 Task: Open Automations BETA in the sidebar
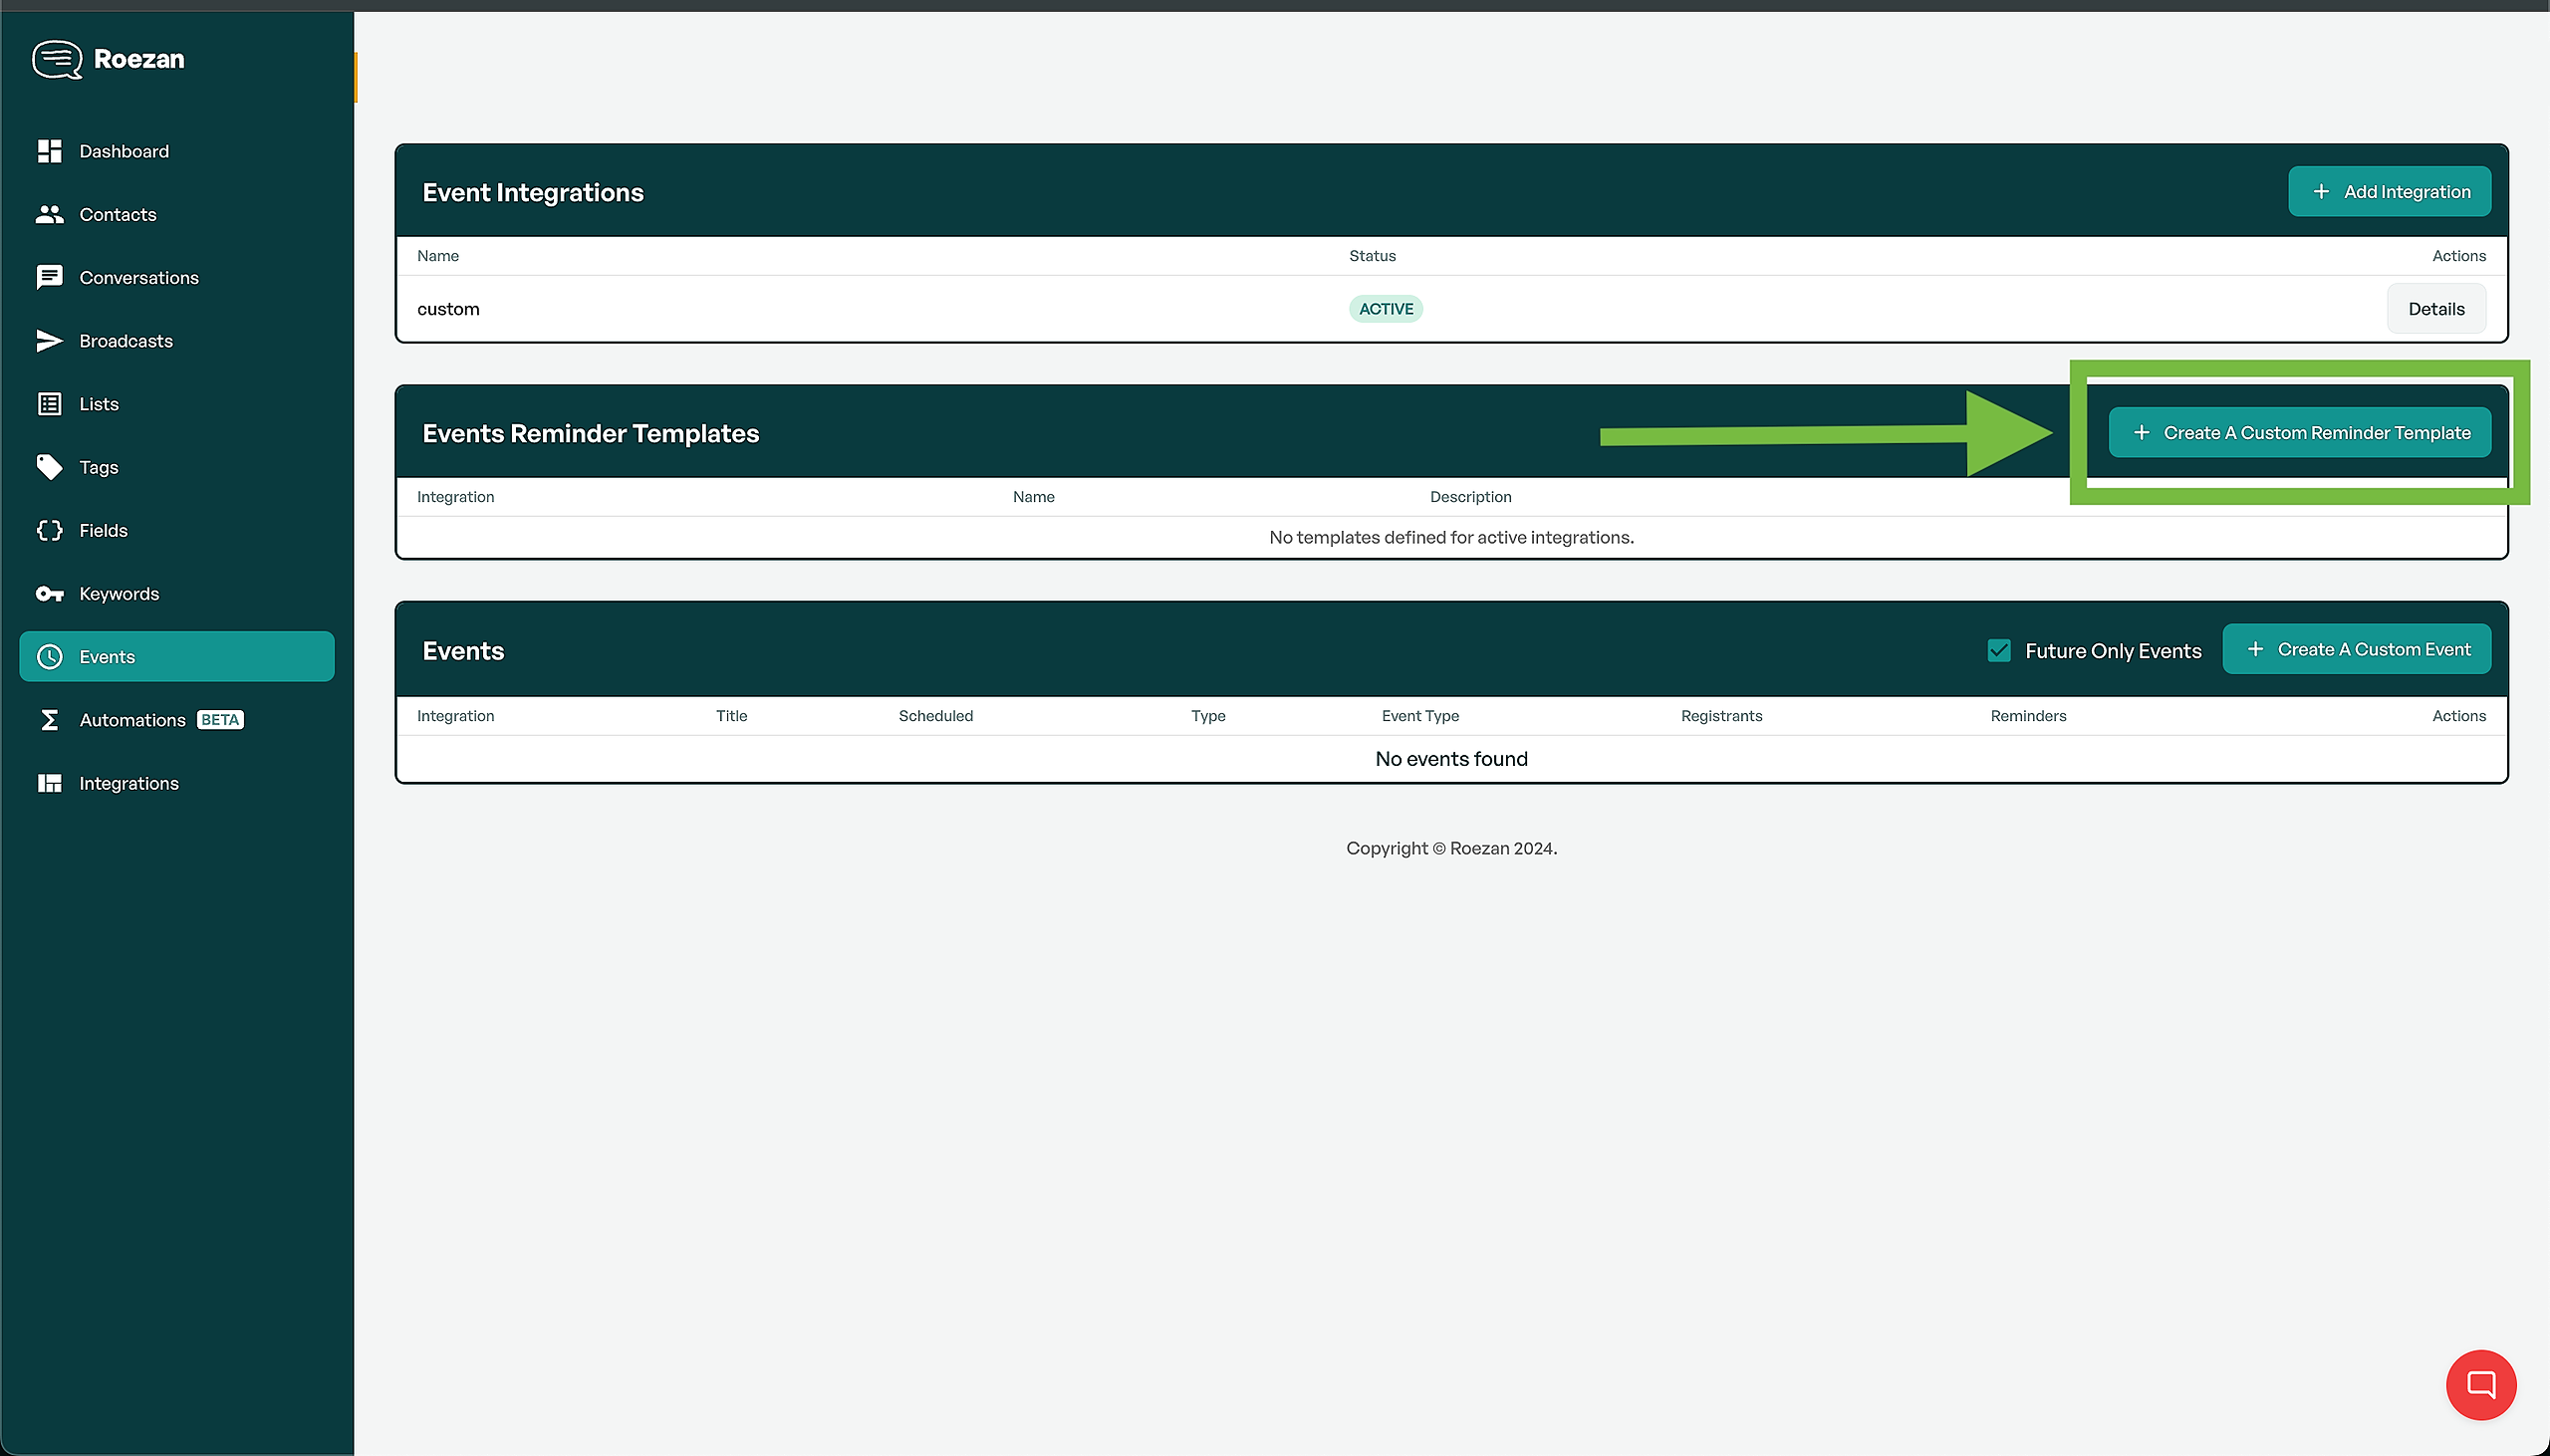click(x=132, y=720)
